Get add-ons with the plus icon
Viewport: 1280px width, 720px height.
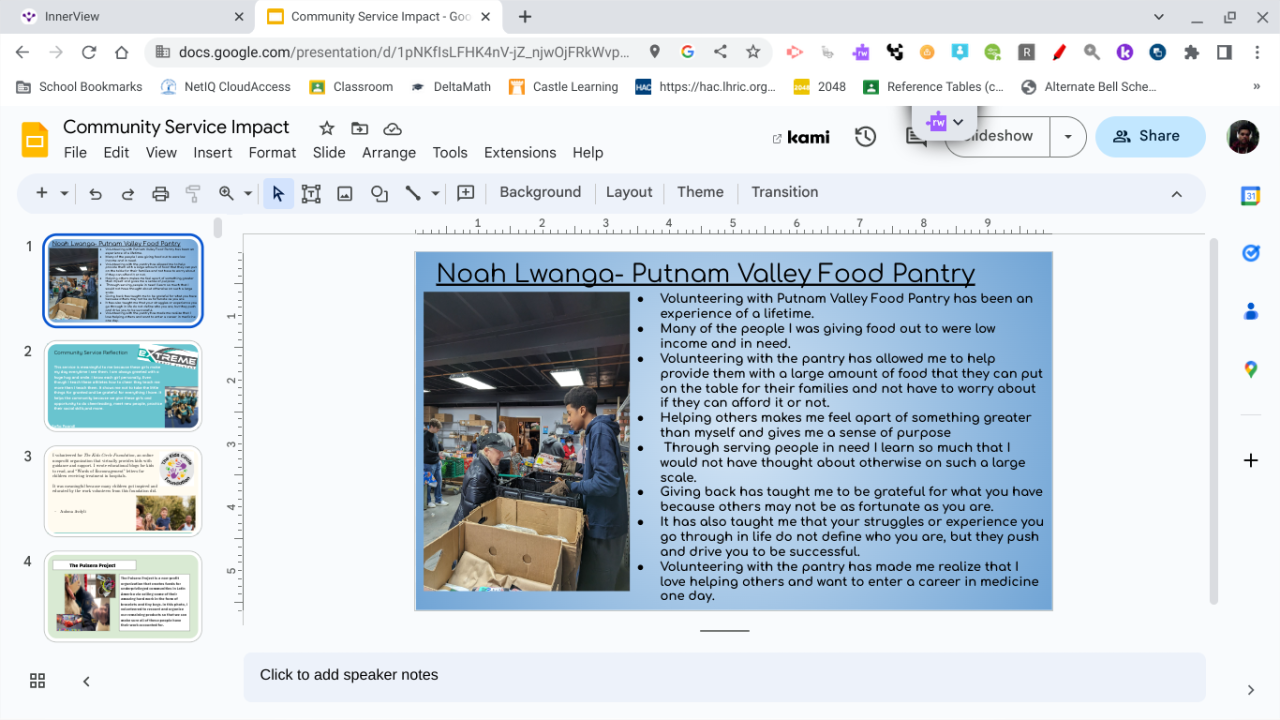[x=1250, y=460]
